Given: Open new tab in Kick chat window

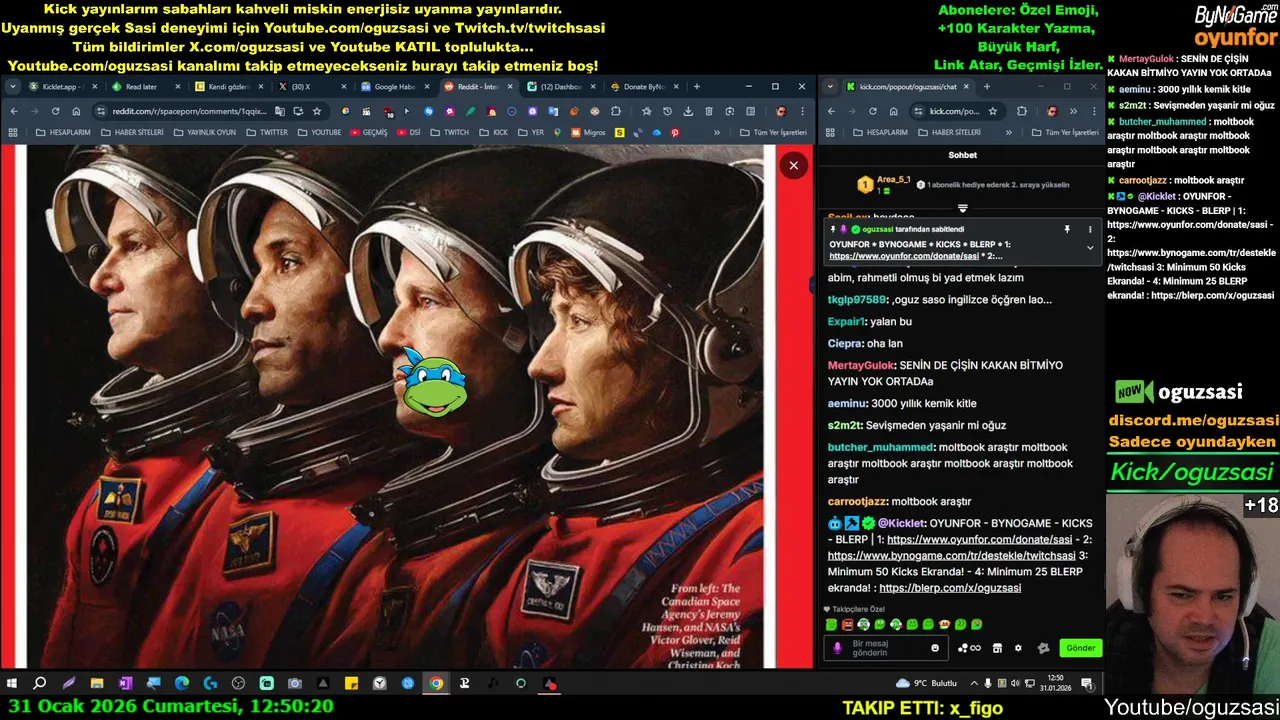Looking at the screenshot, I should pyautogui.click(x=987, y=87).
